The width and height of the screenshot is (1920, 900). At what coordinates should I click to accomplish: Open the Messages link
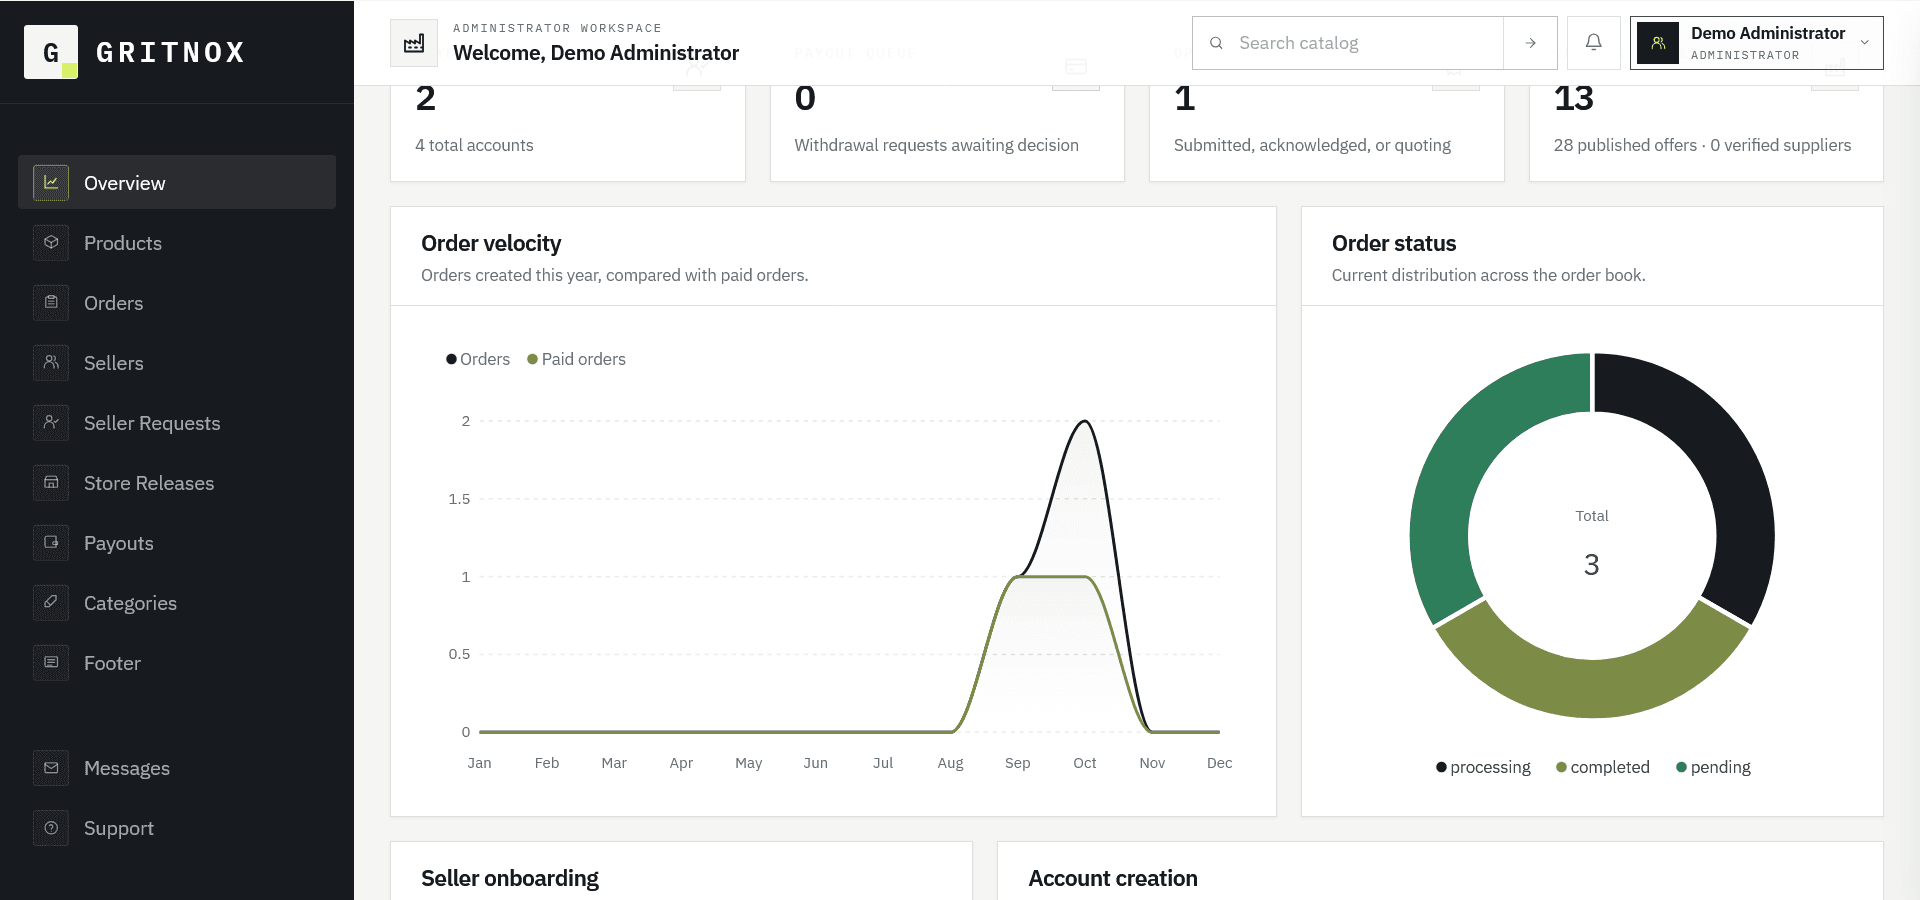pos(177,768)
